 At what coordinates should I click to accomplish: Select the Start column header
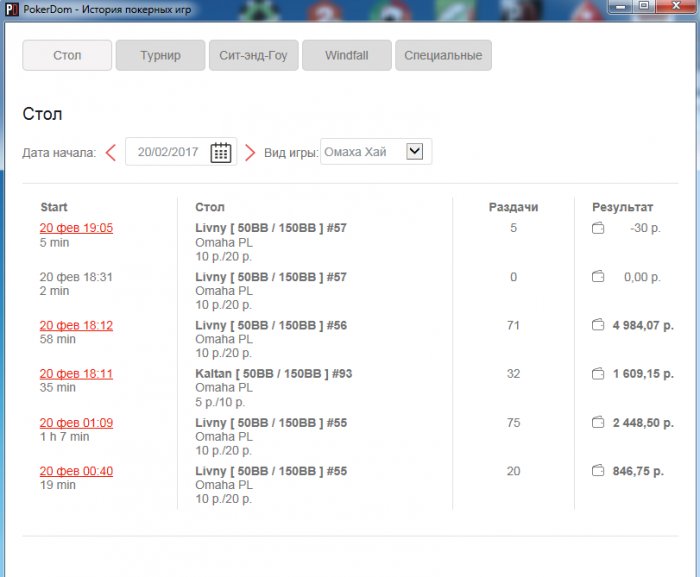(54, 207)
